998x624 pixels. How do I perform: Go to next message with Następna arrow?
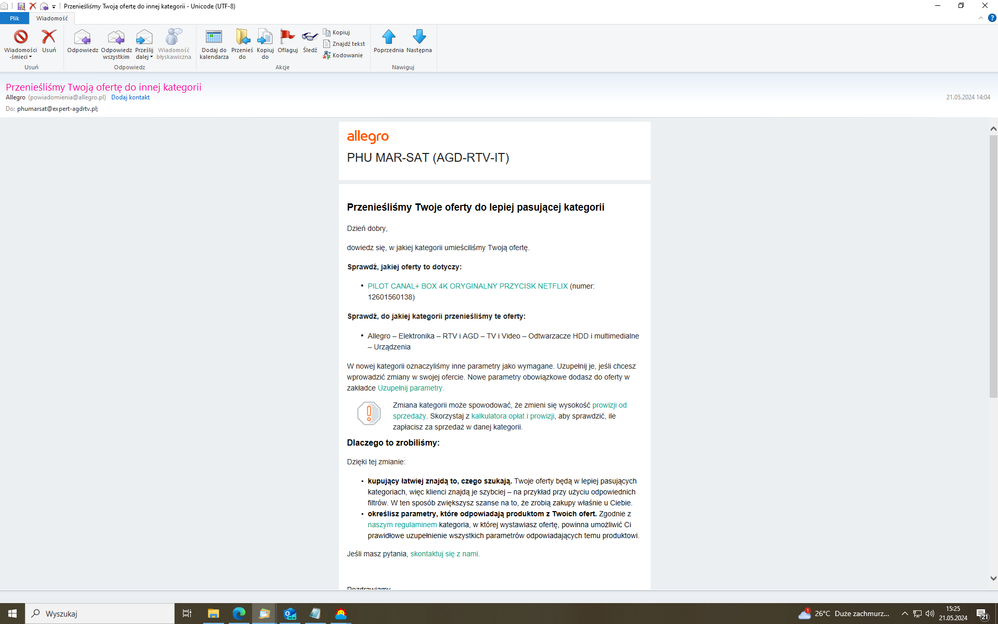coord(419,38)
